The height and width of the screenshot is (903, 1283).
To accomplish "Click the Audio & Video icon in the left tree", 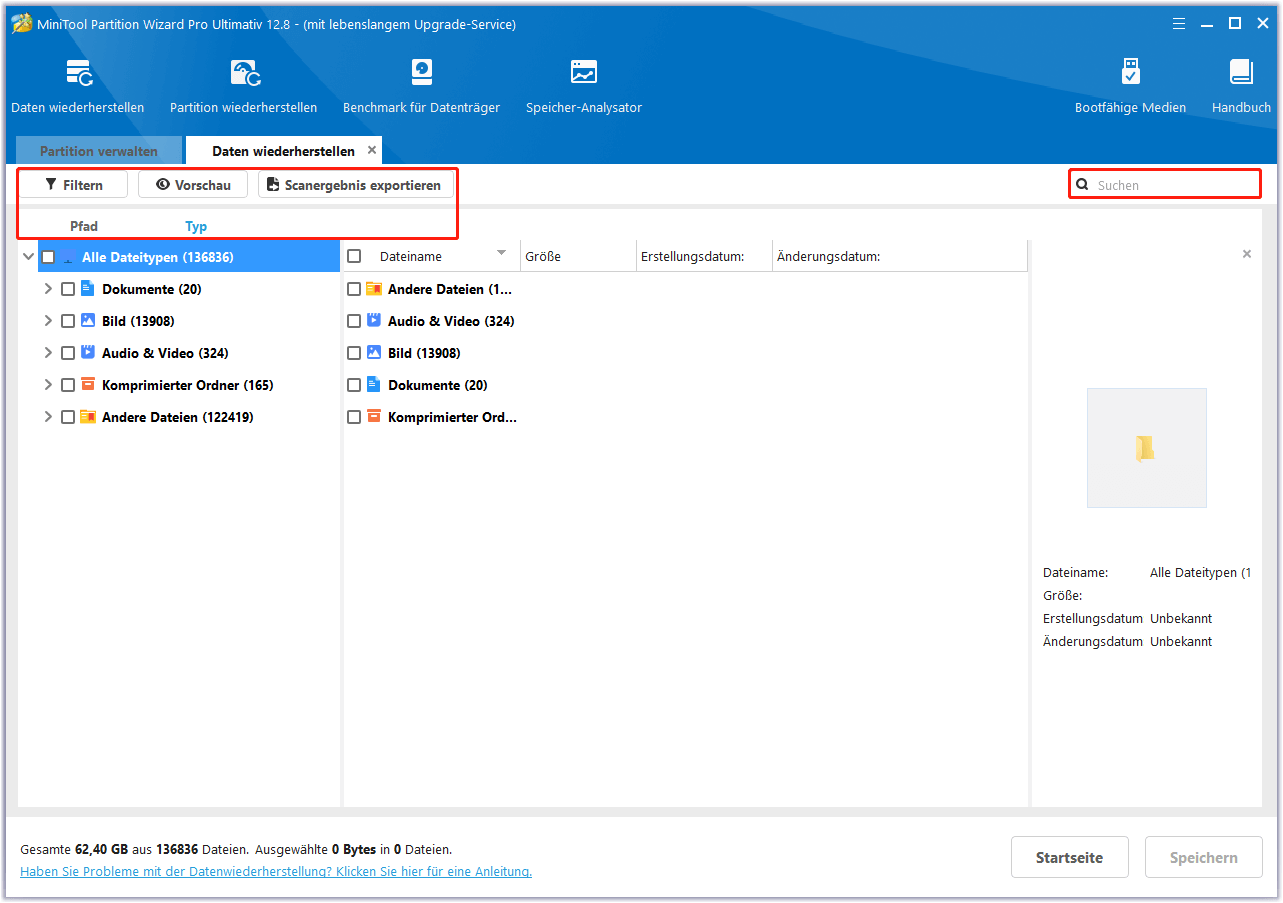I will coord(88,353).
